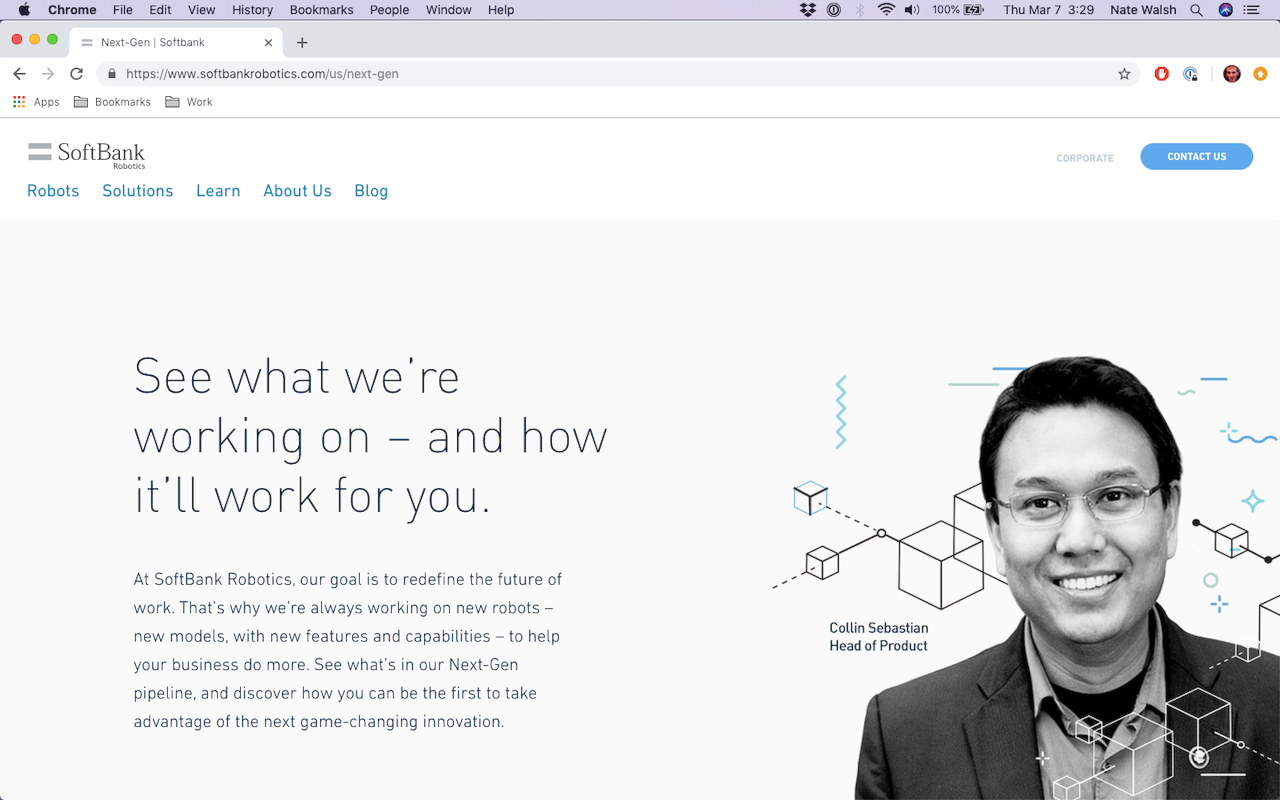Open Notification Center list icon

[x=1252, y=10]
